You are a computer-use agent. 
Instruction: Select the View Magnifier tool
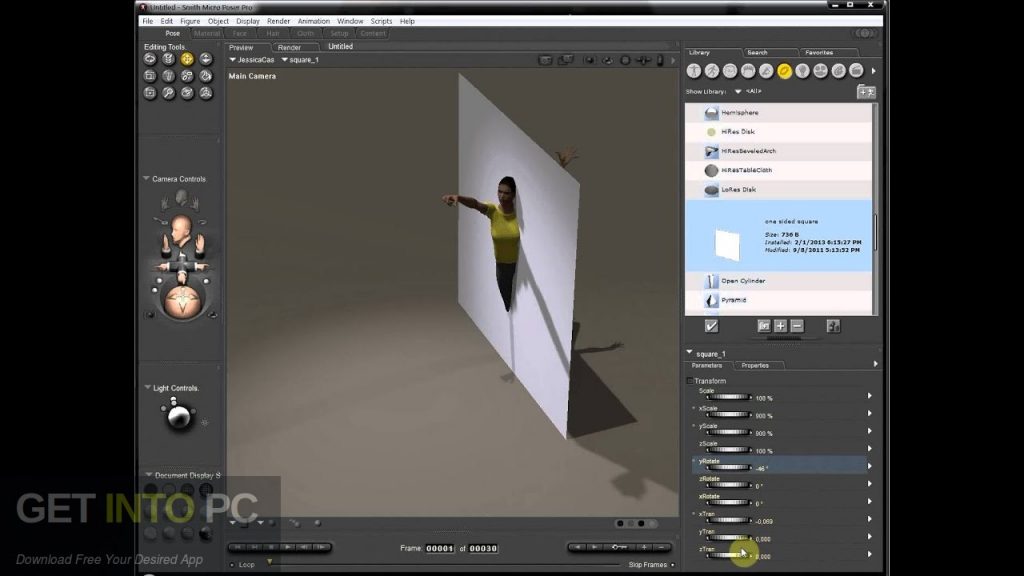(168, 93)
